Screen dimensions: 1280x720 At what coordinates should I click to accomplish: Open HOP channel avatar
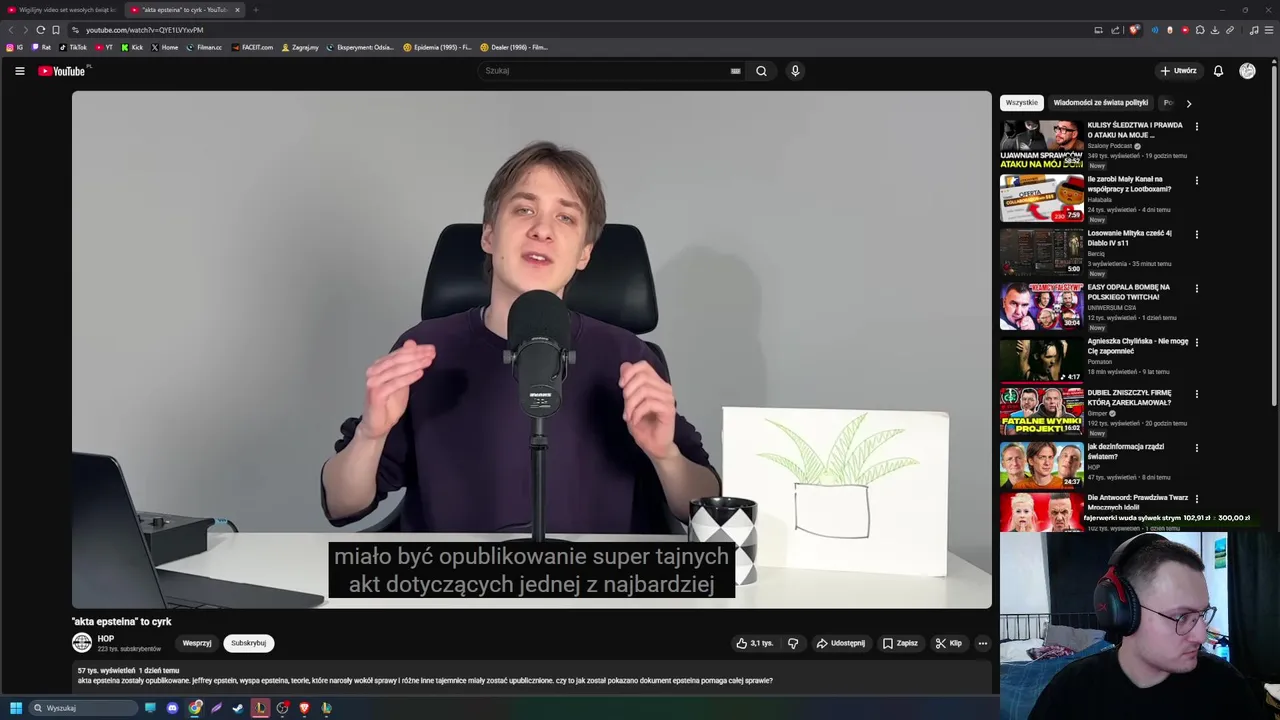82,643
